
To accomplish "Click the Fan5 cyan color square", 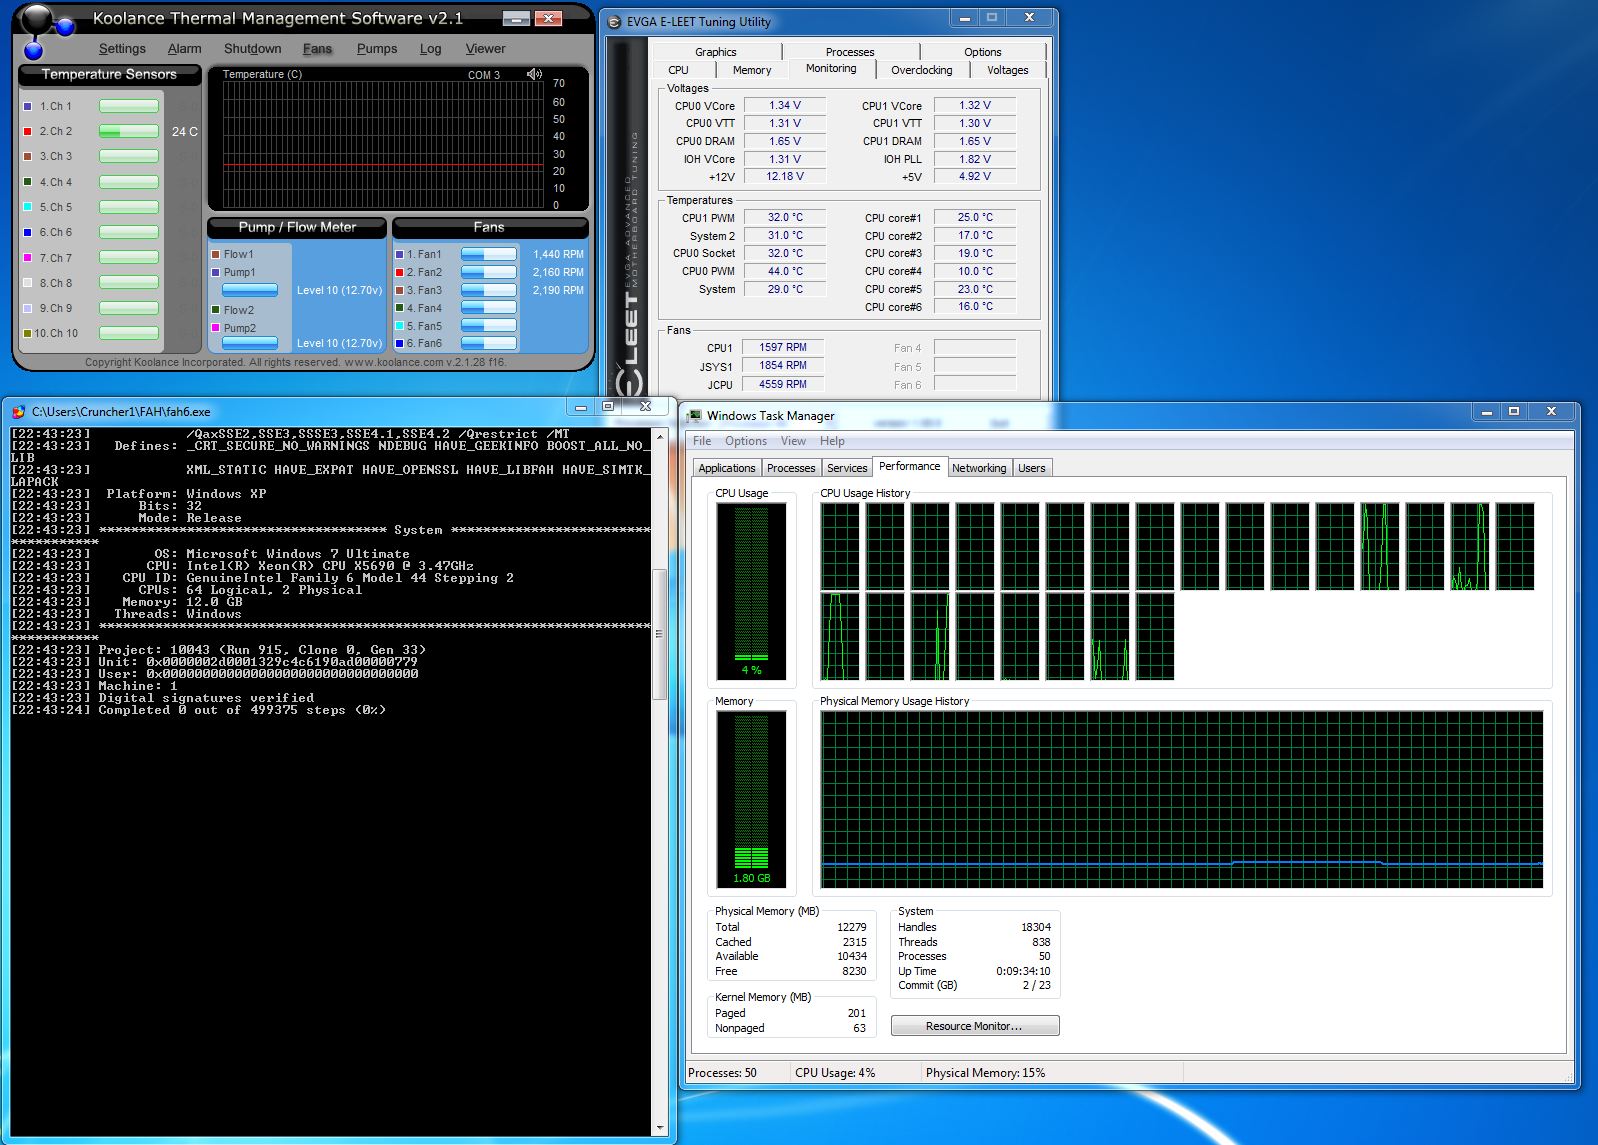I will click(x=400, y=326).
